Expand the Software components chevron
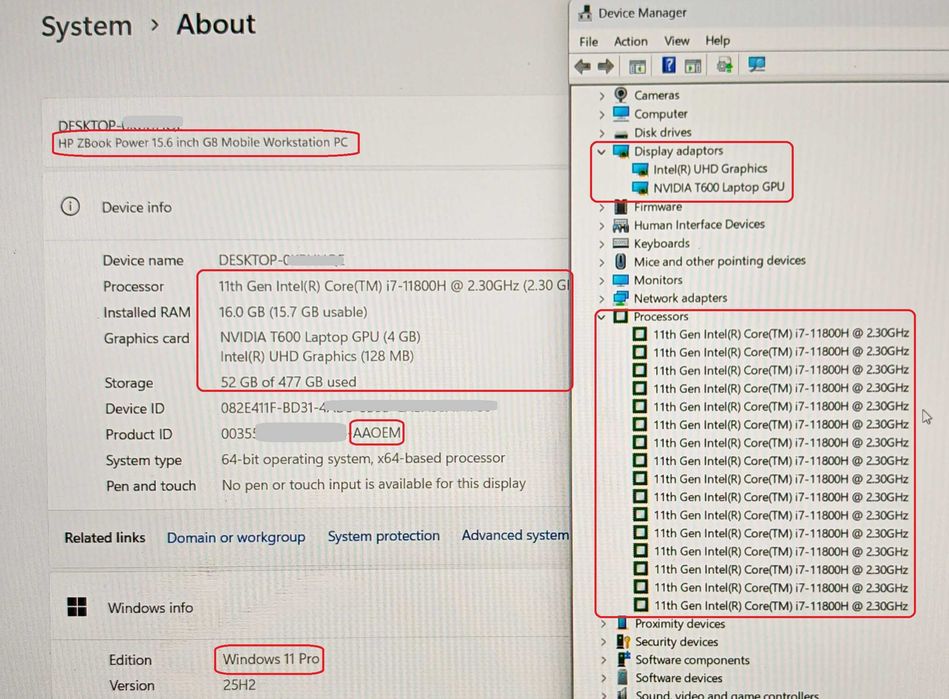The height and width of the screenshot is (699, 949). pos(603,660)
